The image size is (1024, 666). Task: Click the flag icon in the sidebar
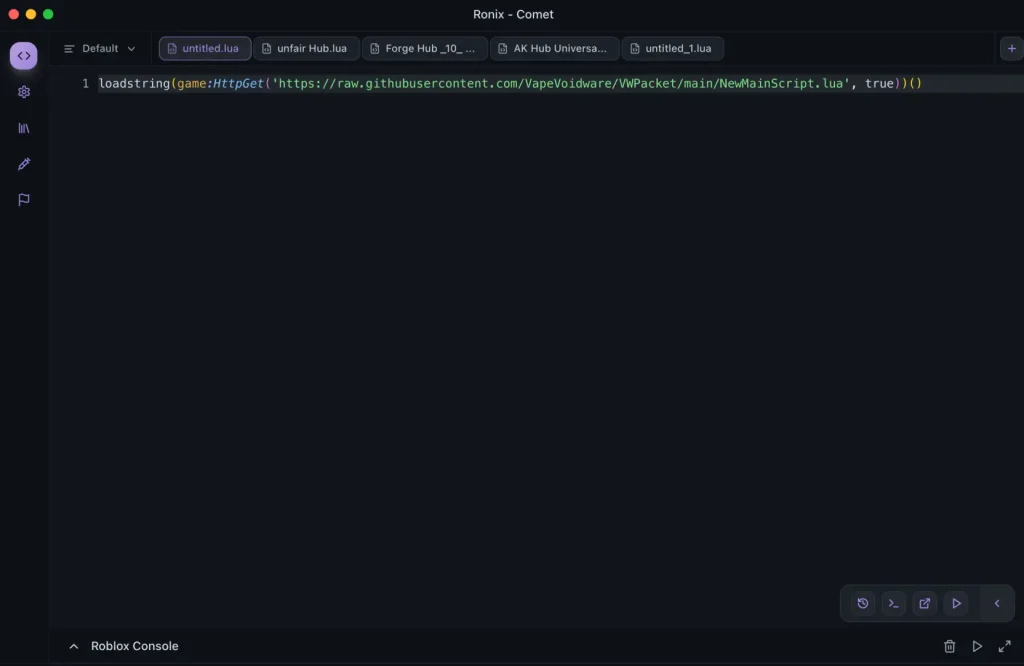tap(23, 199)
